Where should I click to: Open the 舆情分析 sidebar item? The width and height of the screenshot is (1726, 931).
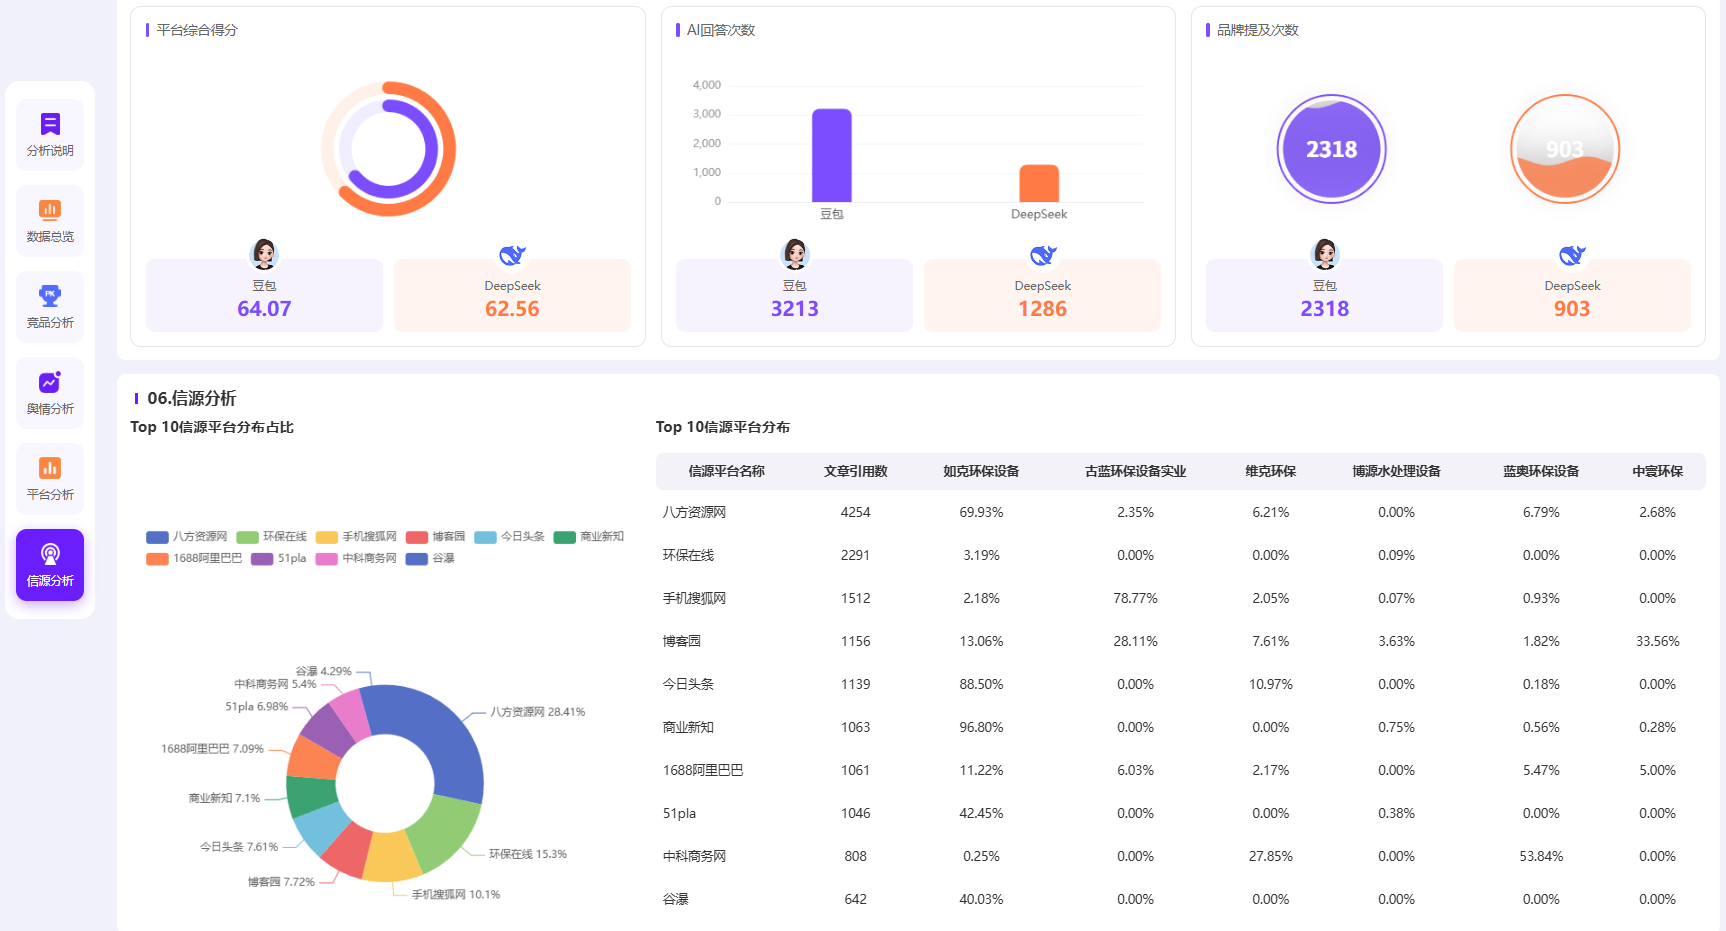tap(50, 393)
